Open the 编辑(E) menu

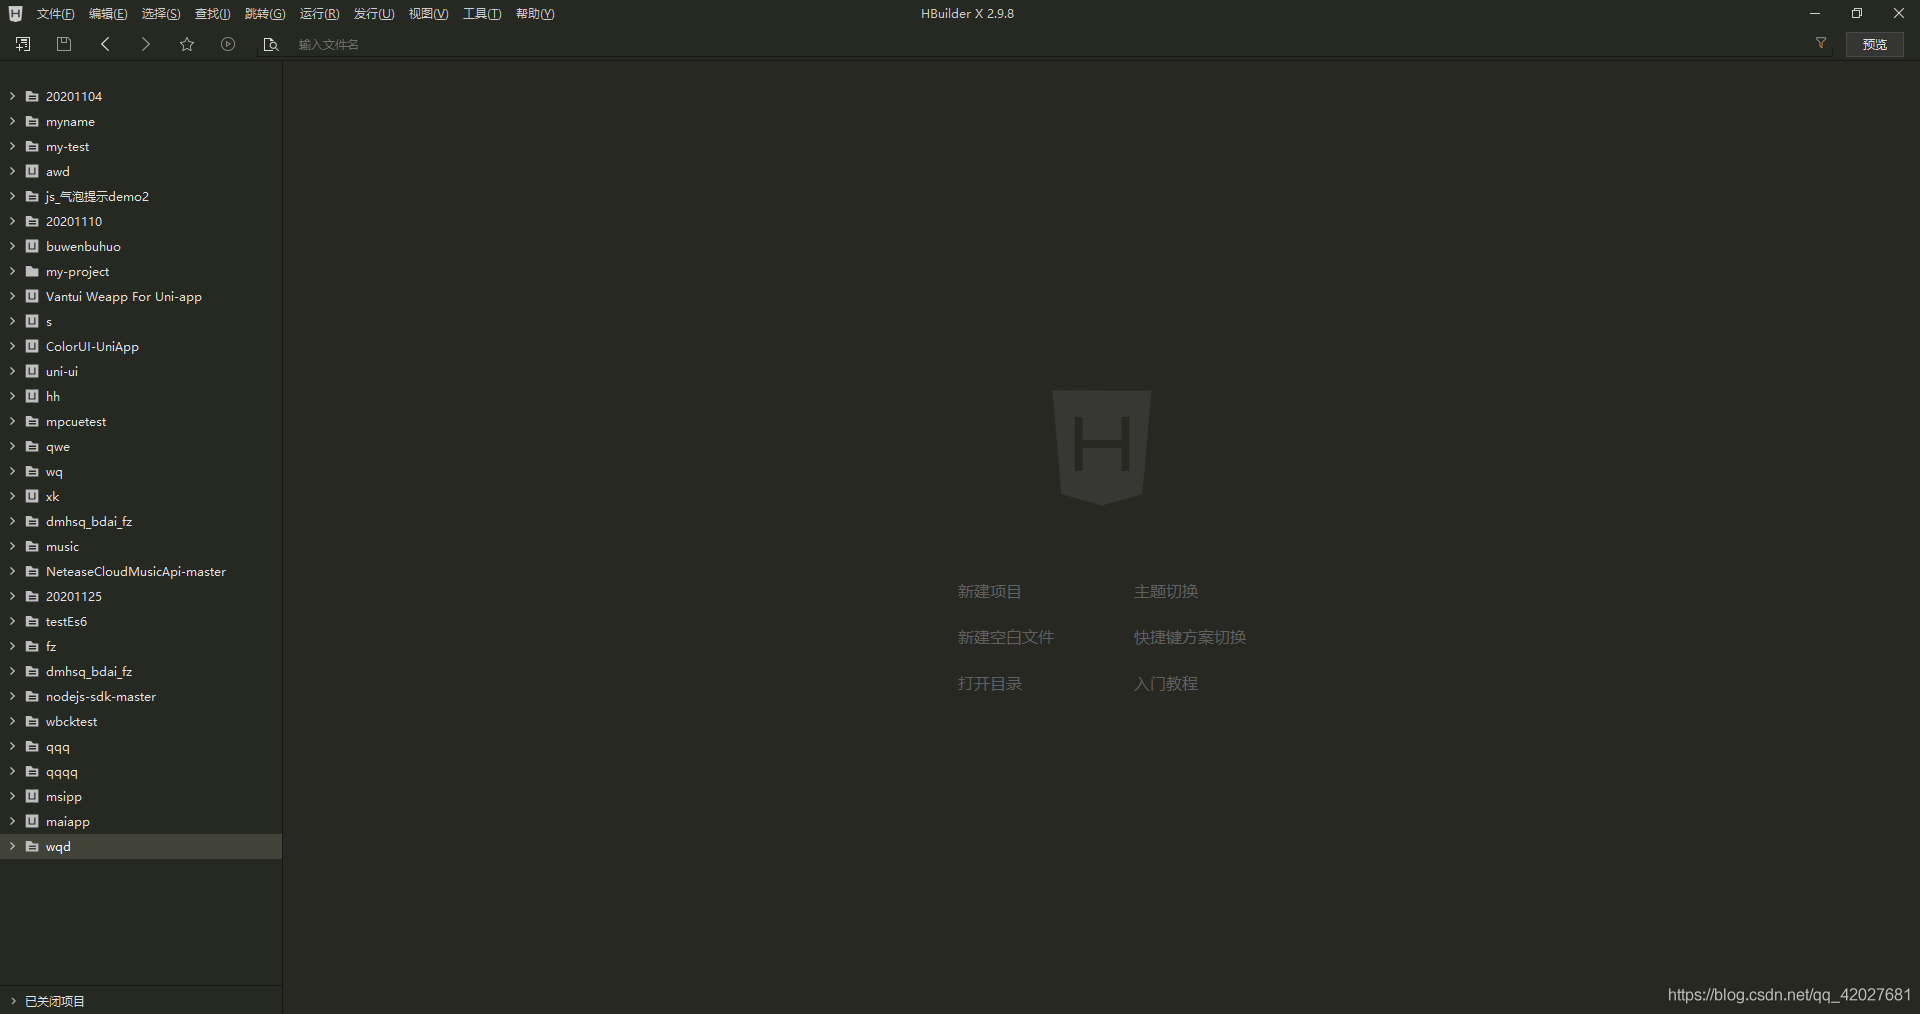[x=108, y=14]
